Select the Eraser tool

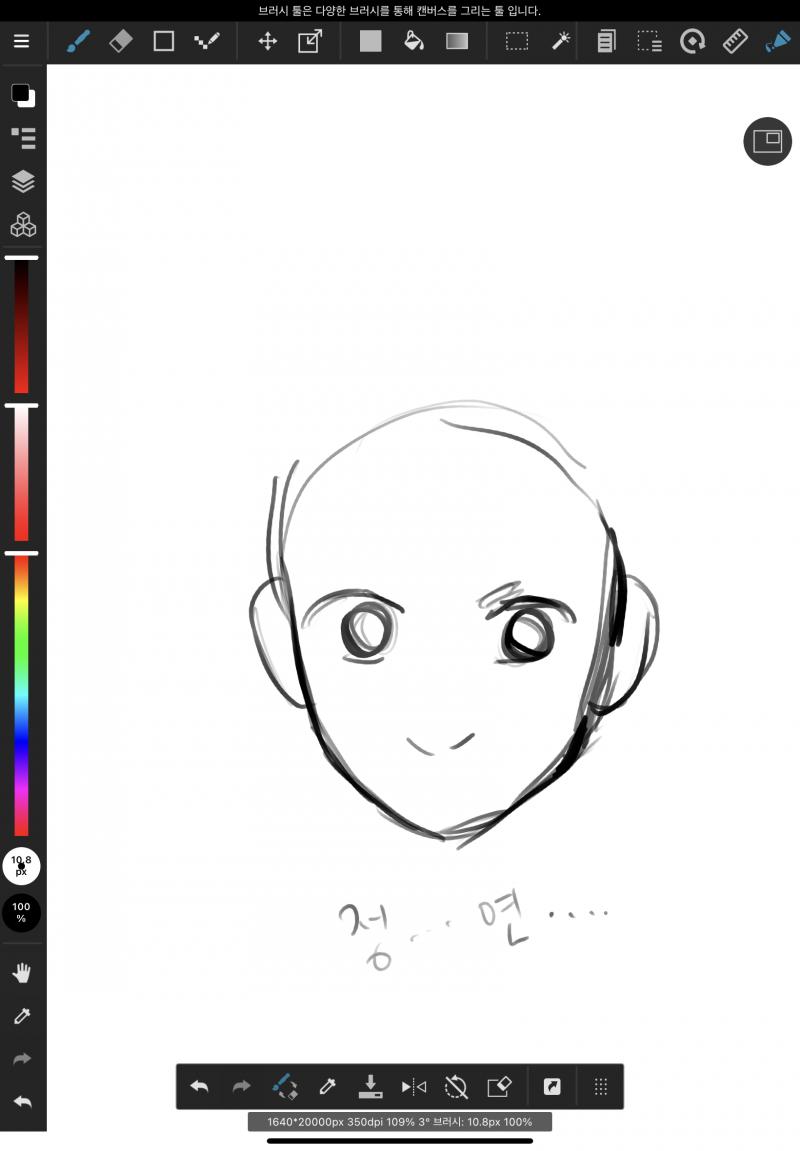coord(120,41)
